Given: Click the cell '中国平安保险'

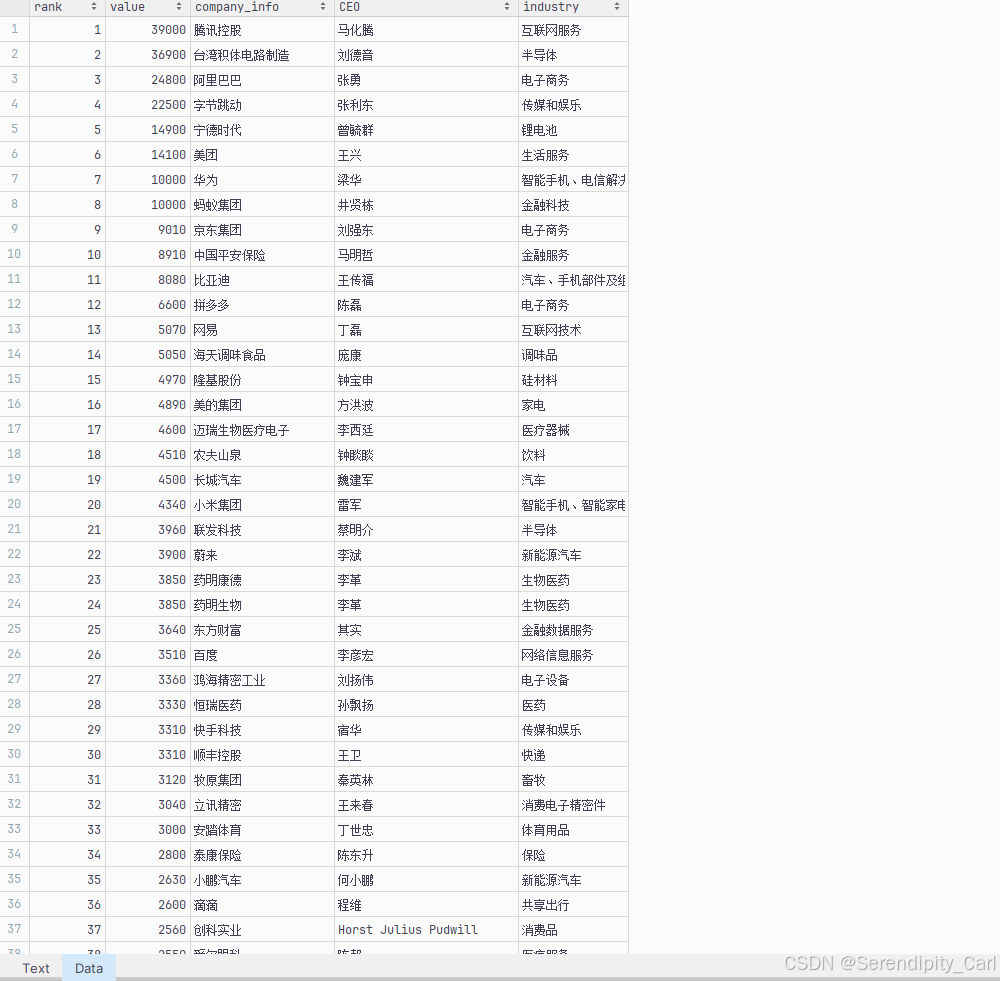Looking at the screenshot, I should (x=262, y=254).
